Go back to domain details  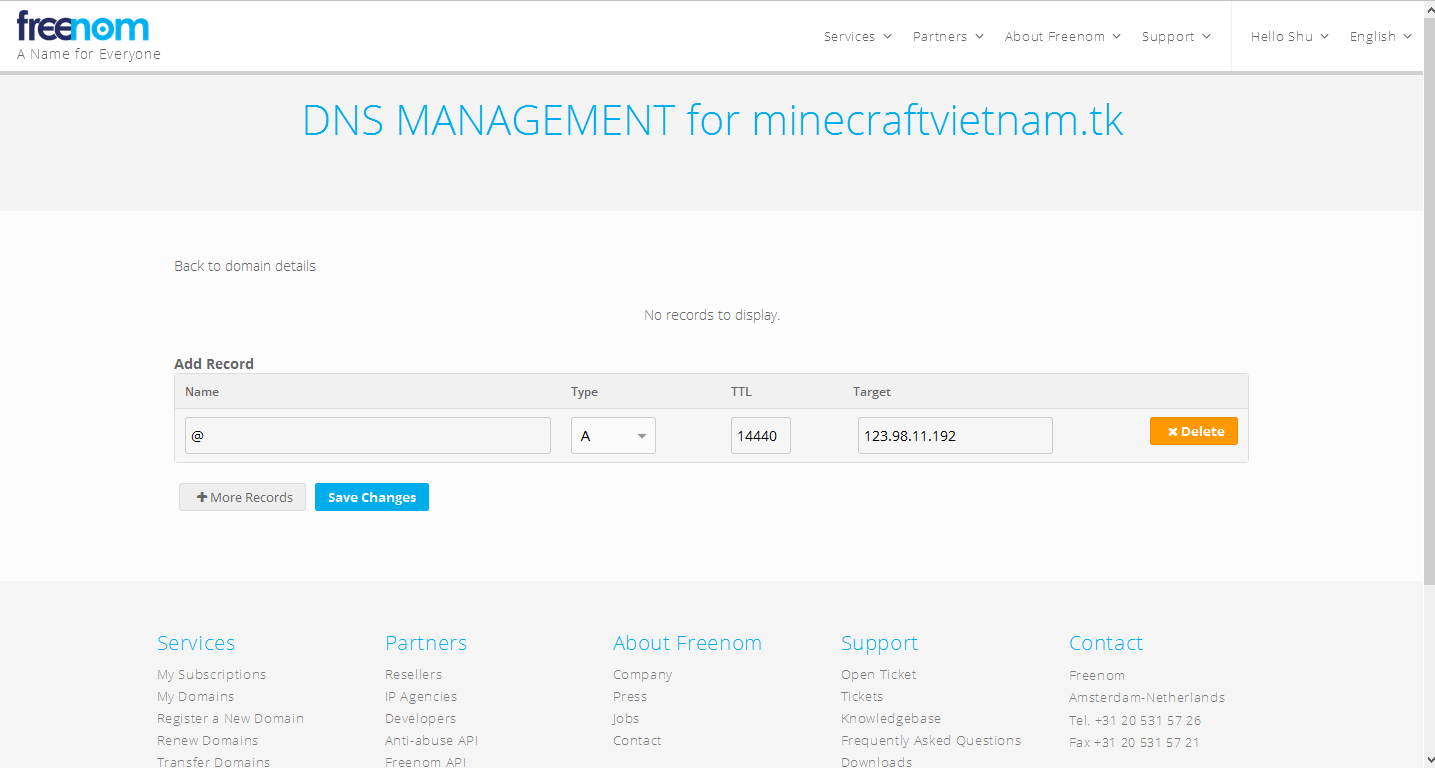pyautogui.click(x=245, y=266)
